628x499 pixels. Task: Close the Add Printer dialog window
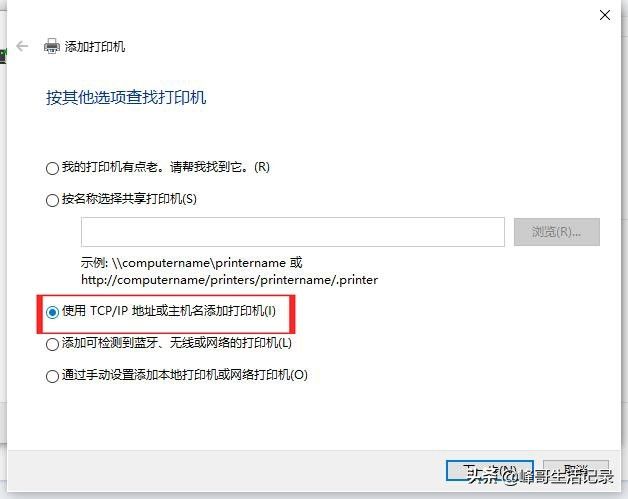point(605,15)
